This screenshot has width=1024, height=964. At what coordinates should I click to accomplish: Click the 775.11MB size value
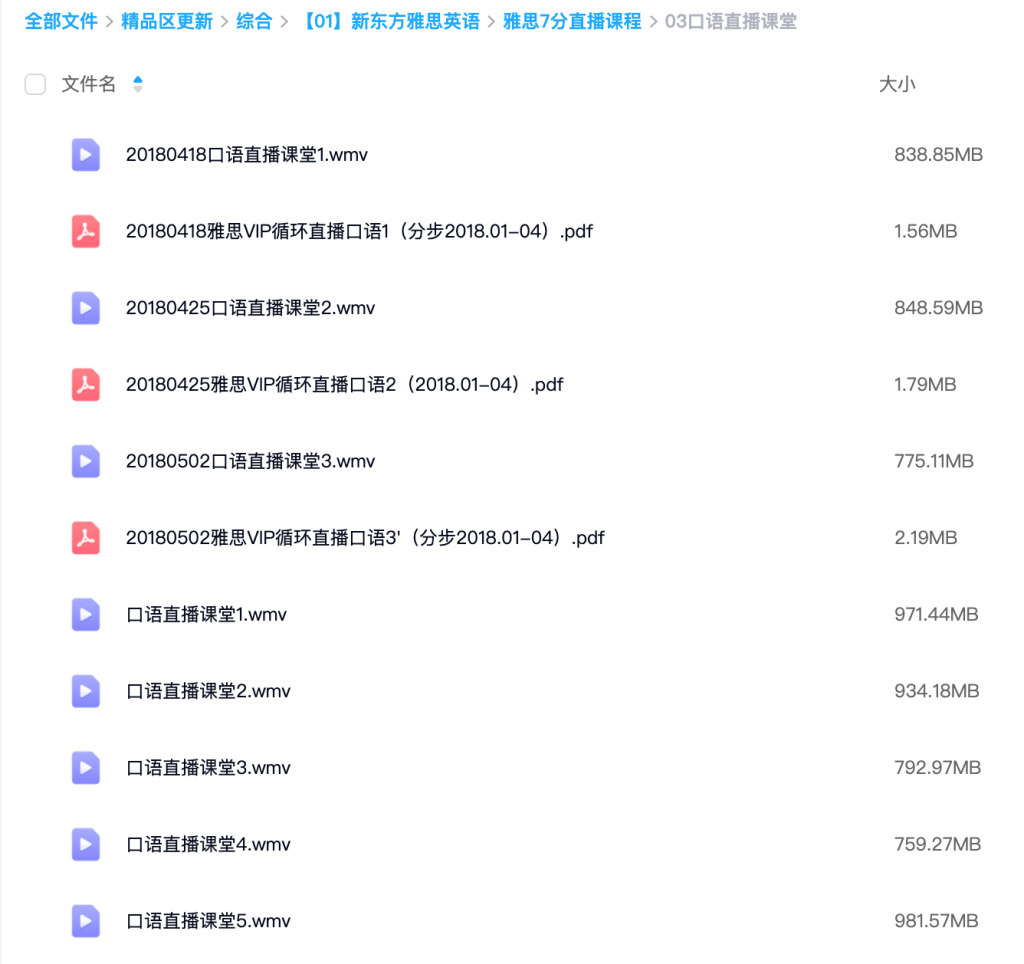pyautogui.click(x=934, y=461)
